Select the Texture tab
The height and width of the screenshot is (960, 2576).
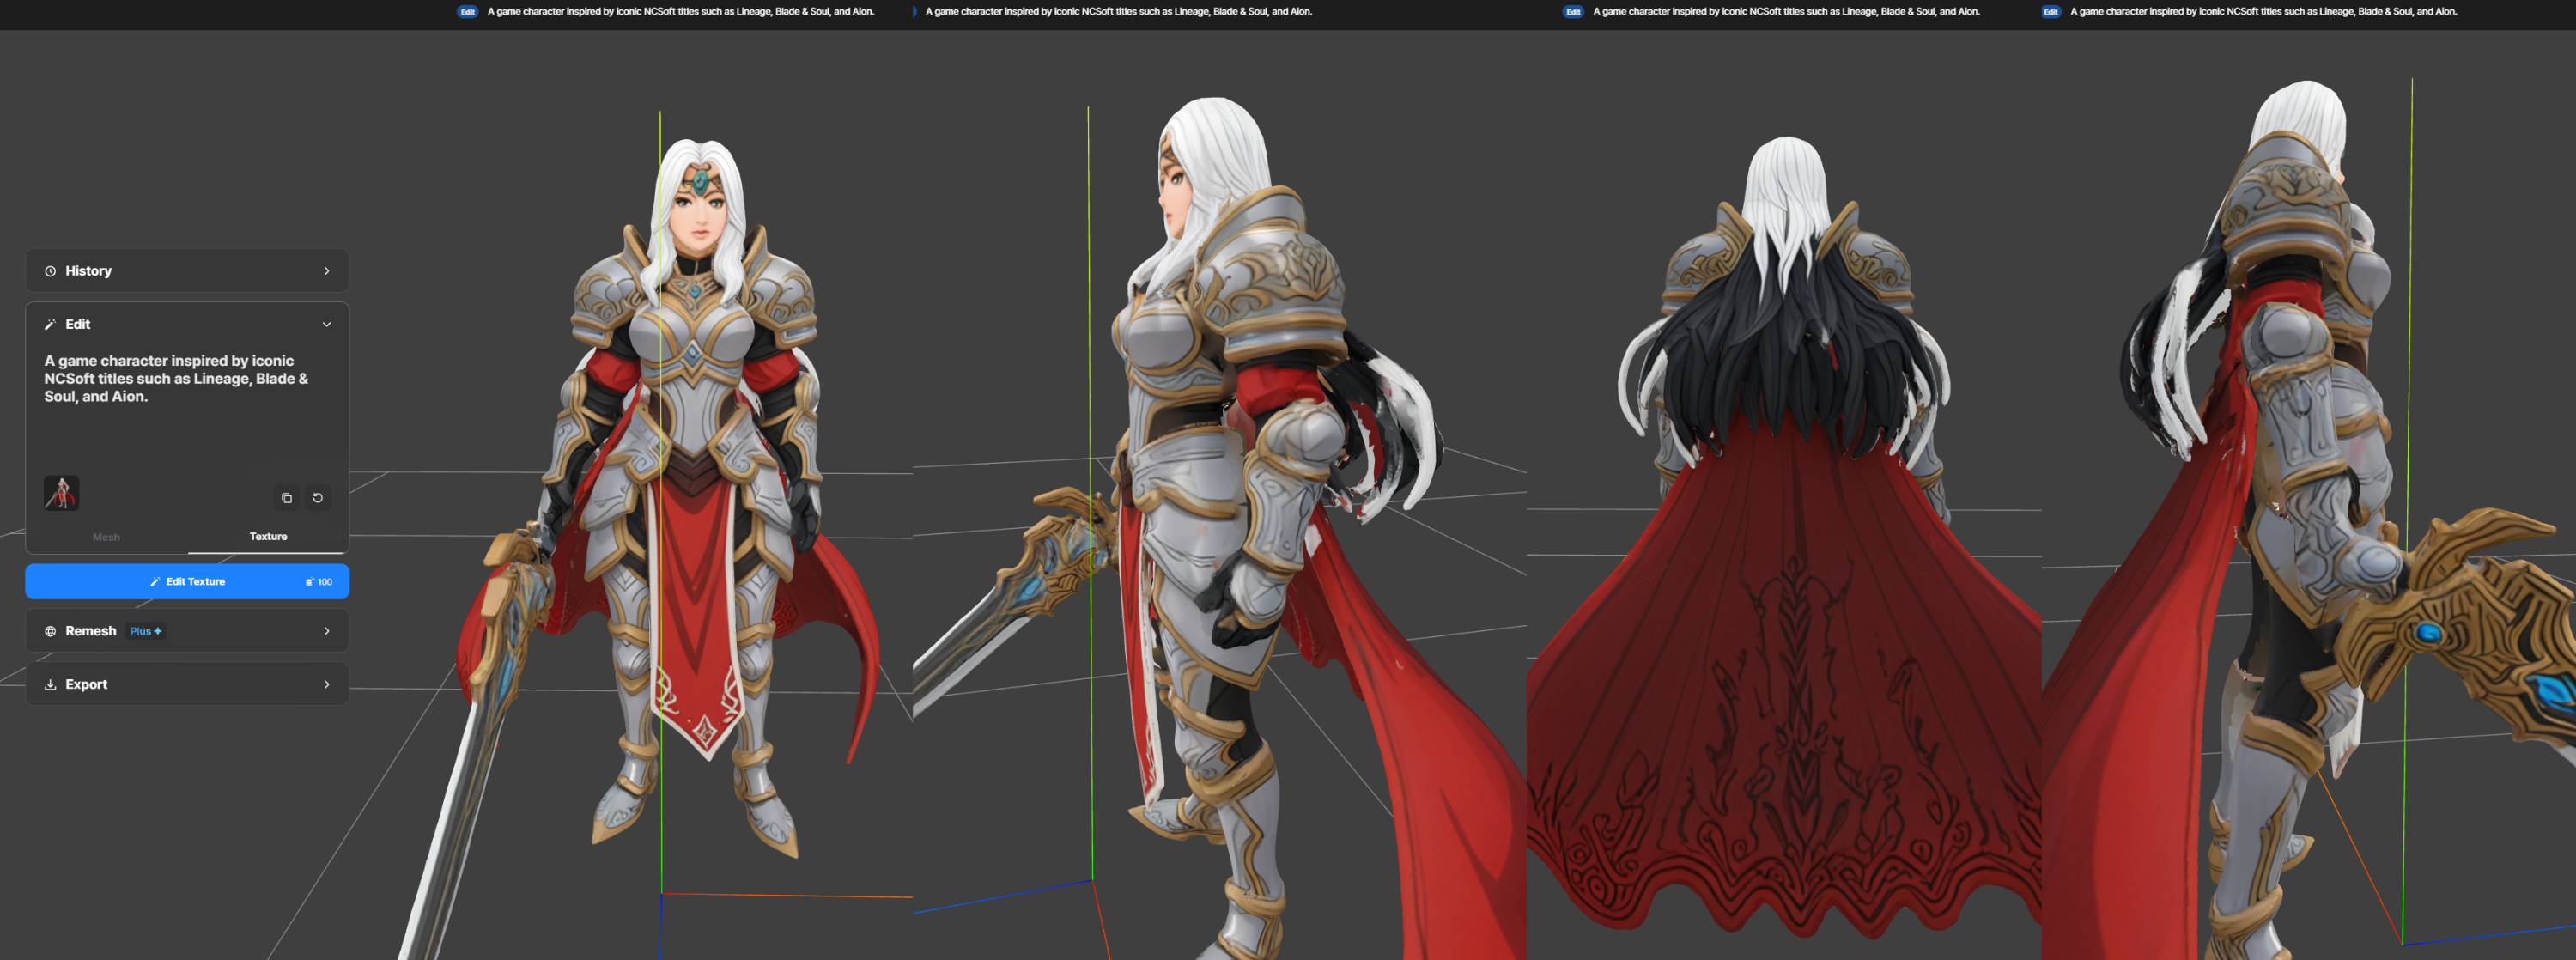[268, 537]
